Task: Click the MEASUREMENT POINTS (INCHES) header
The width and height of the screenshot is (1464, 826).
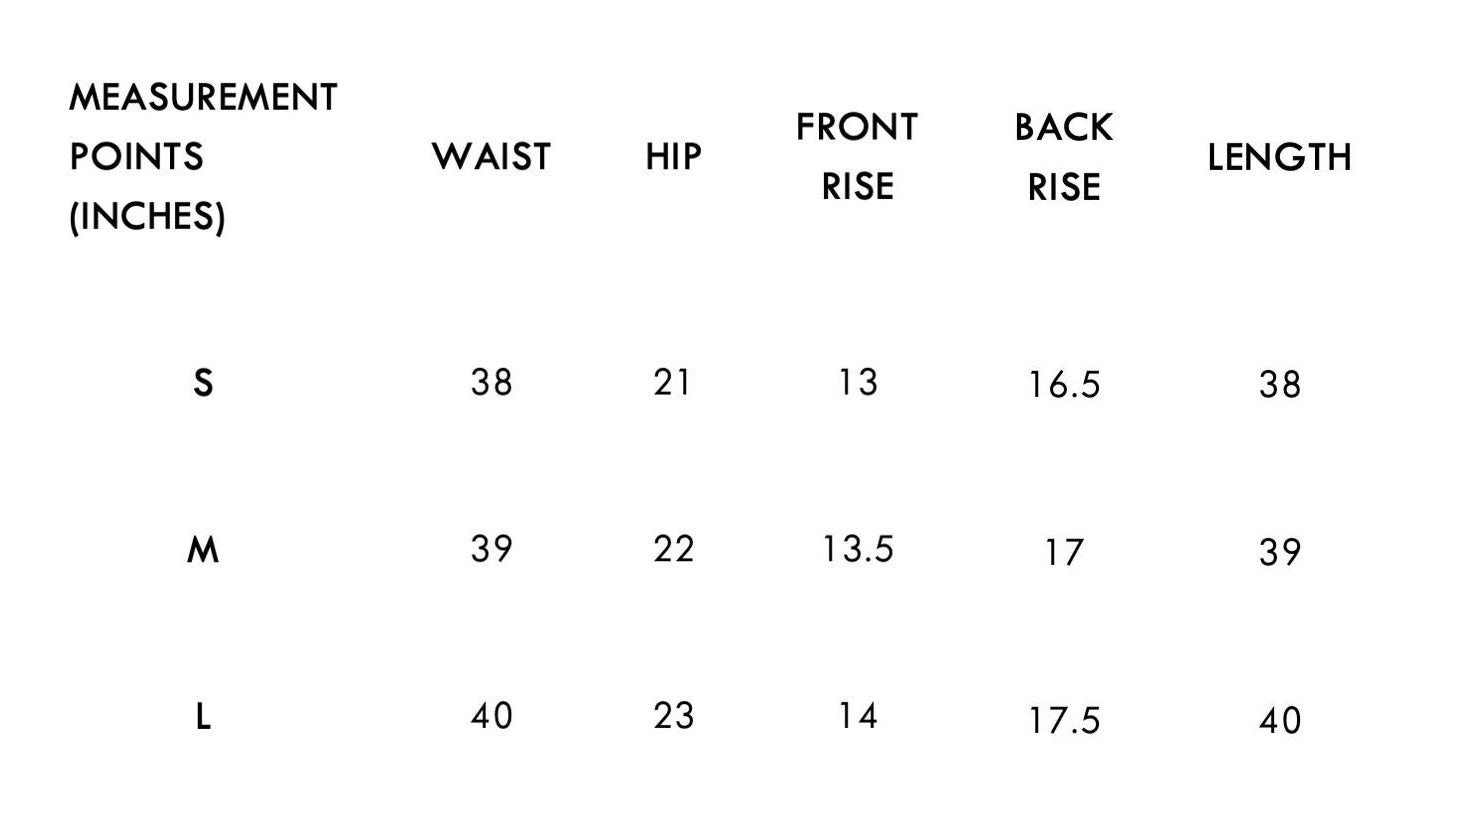Action: (203, 157)
